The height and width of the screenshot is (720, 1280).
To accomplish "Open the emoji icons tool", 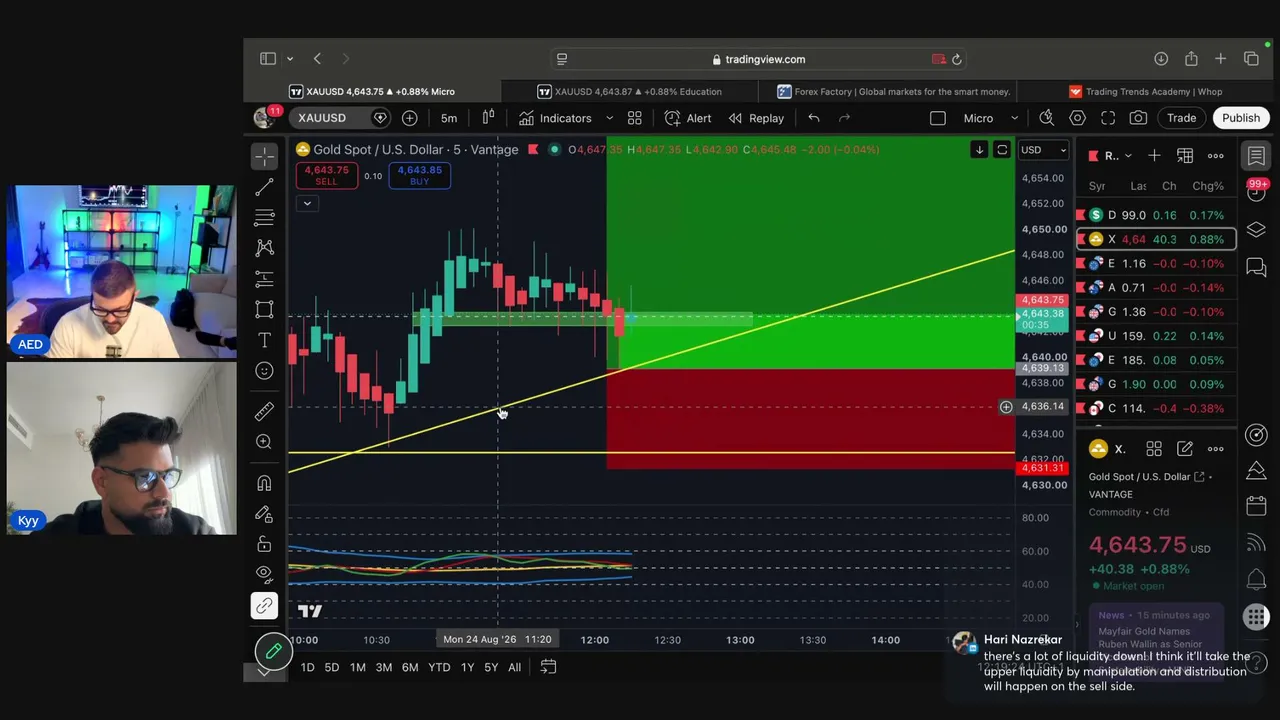I will coord(264,371).
